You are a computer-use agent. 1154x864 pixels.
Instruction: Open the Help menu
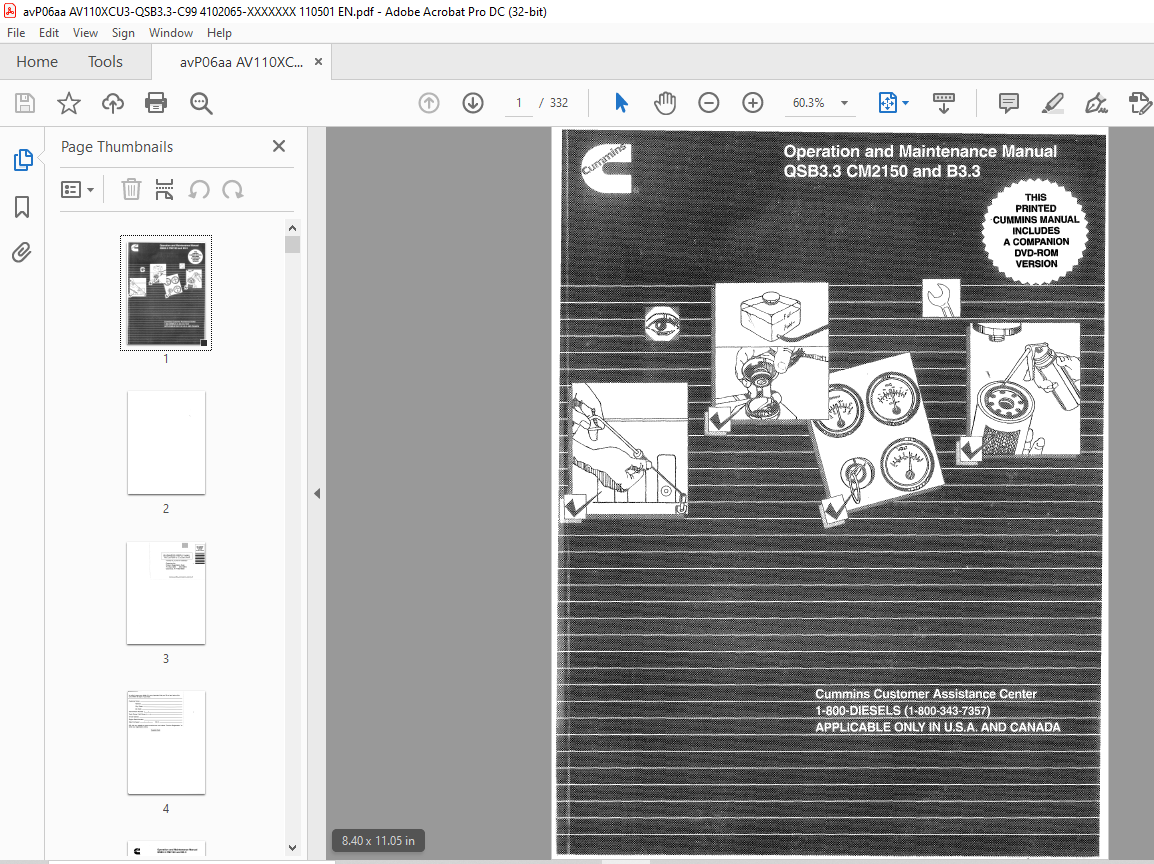click(x=219, y=33)
